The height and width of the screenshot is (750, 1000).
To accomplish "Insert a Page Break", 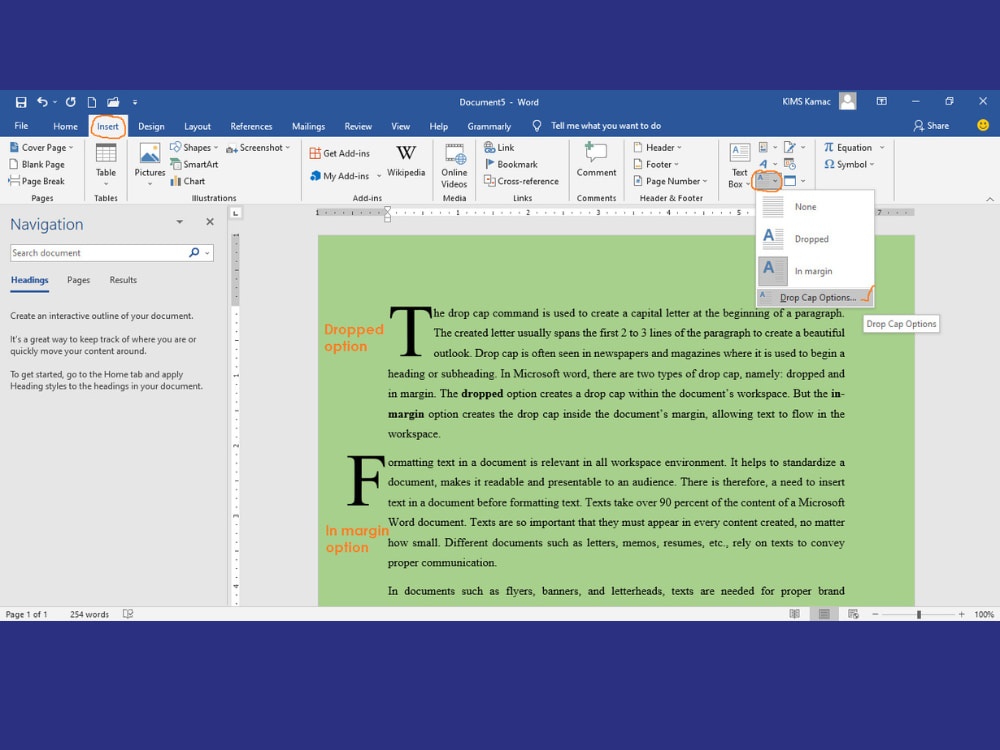I will pos(36,181).
